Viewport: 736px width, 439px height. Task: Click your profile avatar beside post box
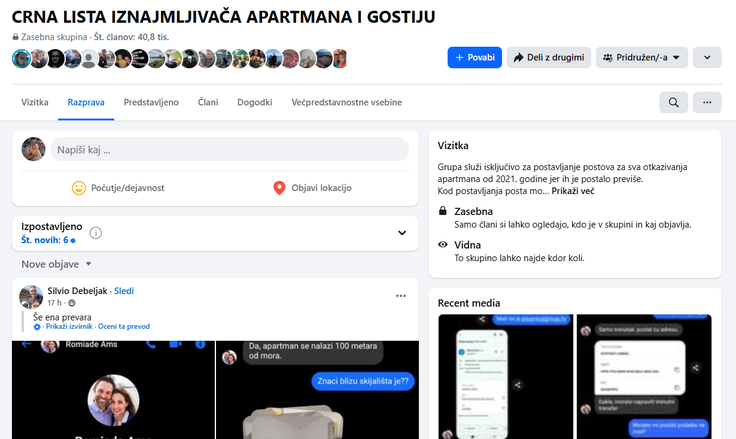point(33,149)
